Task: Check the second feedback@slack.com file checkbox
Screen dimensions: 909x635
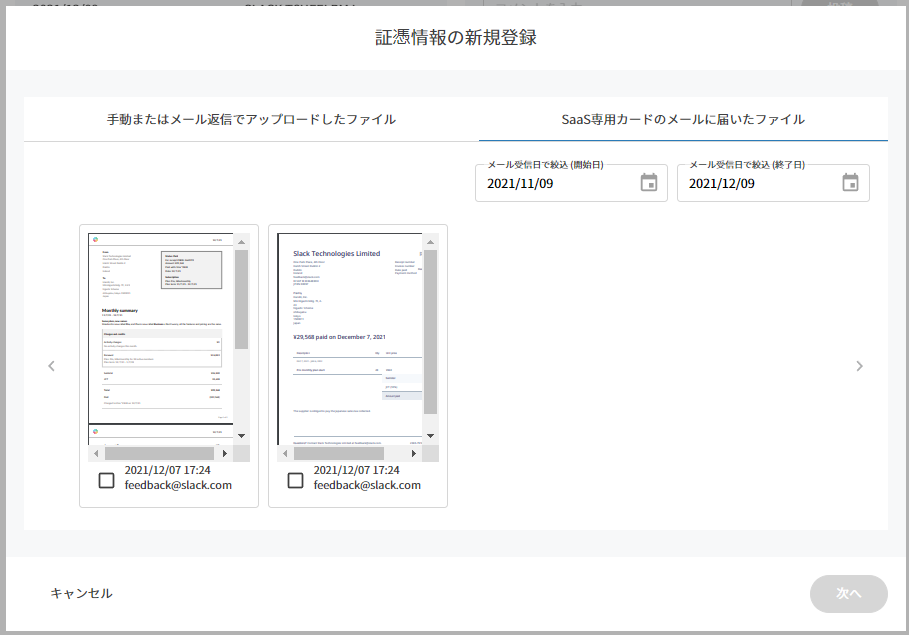Action: pos(296,480)
